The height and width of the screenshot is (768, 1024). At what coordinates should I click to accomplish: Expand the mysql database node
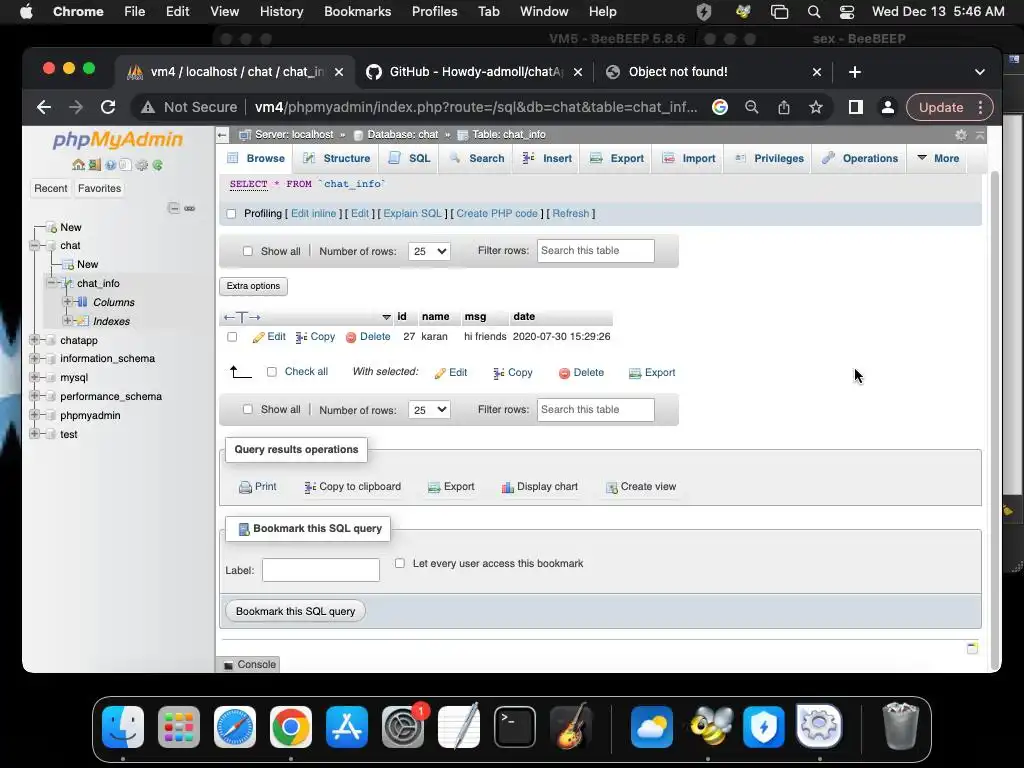pos(35,377)
